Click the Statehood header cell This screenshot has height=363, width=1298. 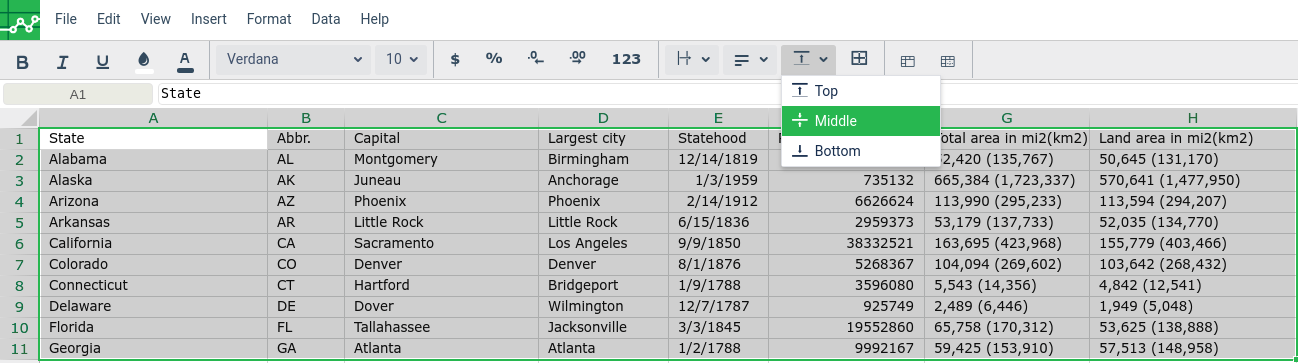click(718, 138)
